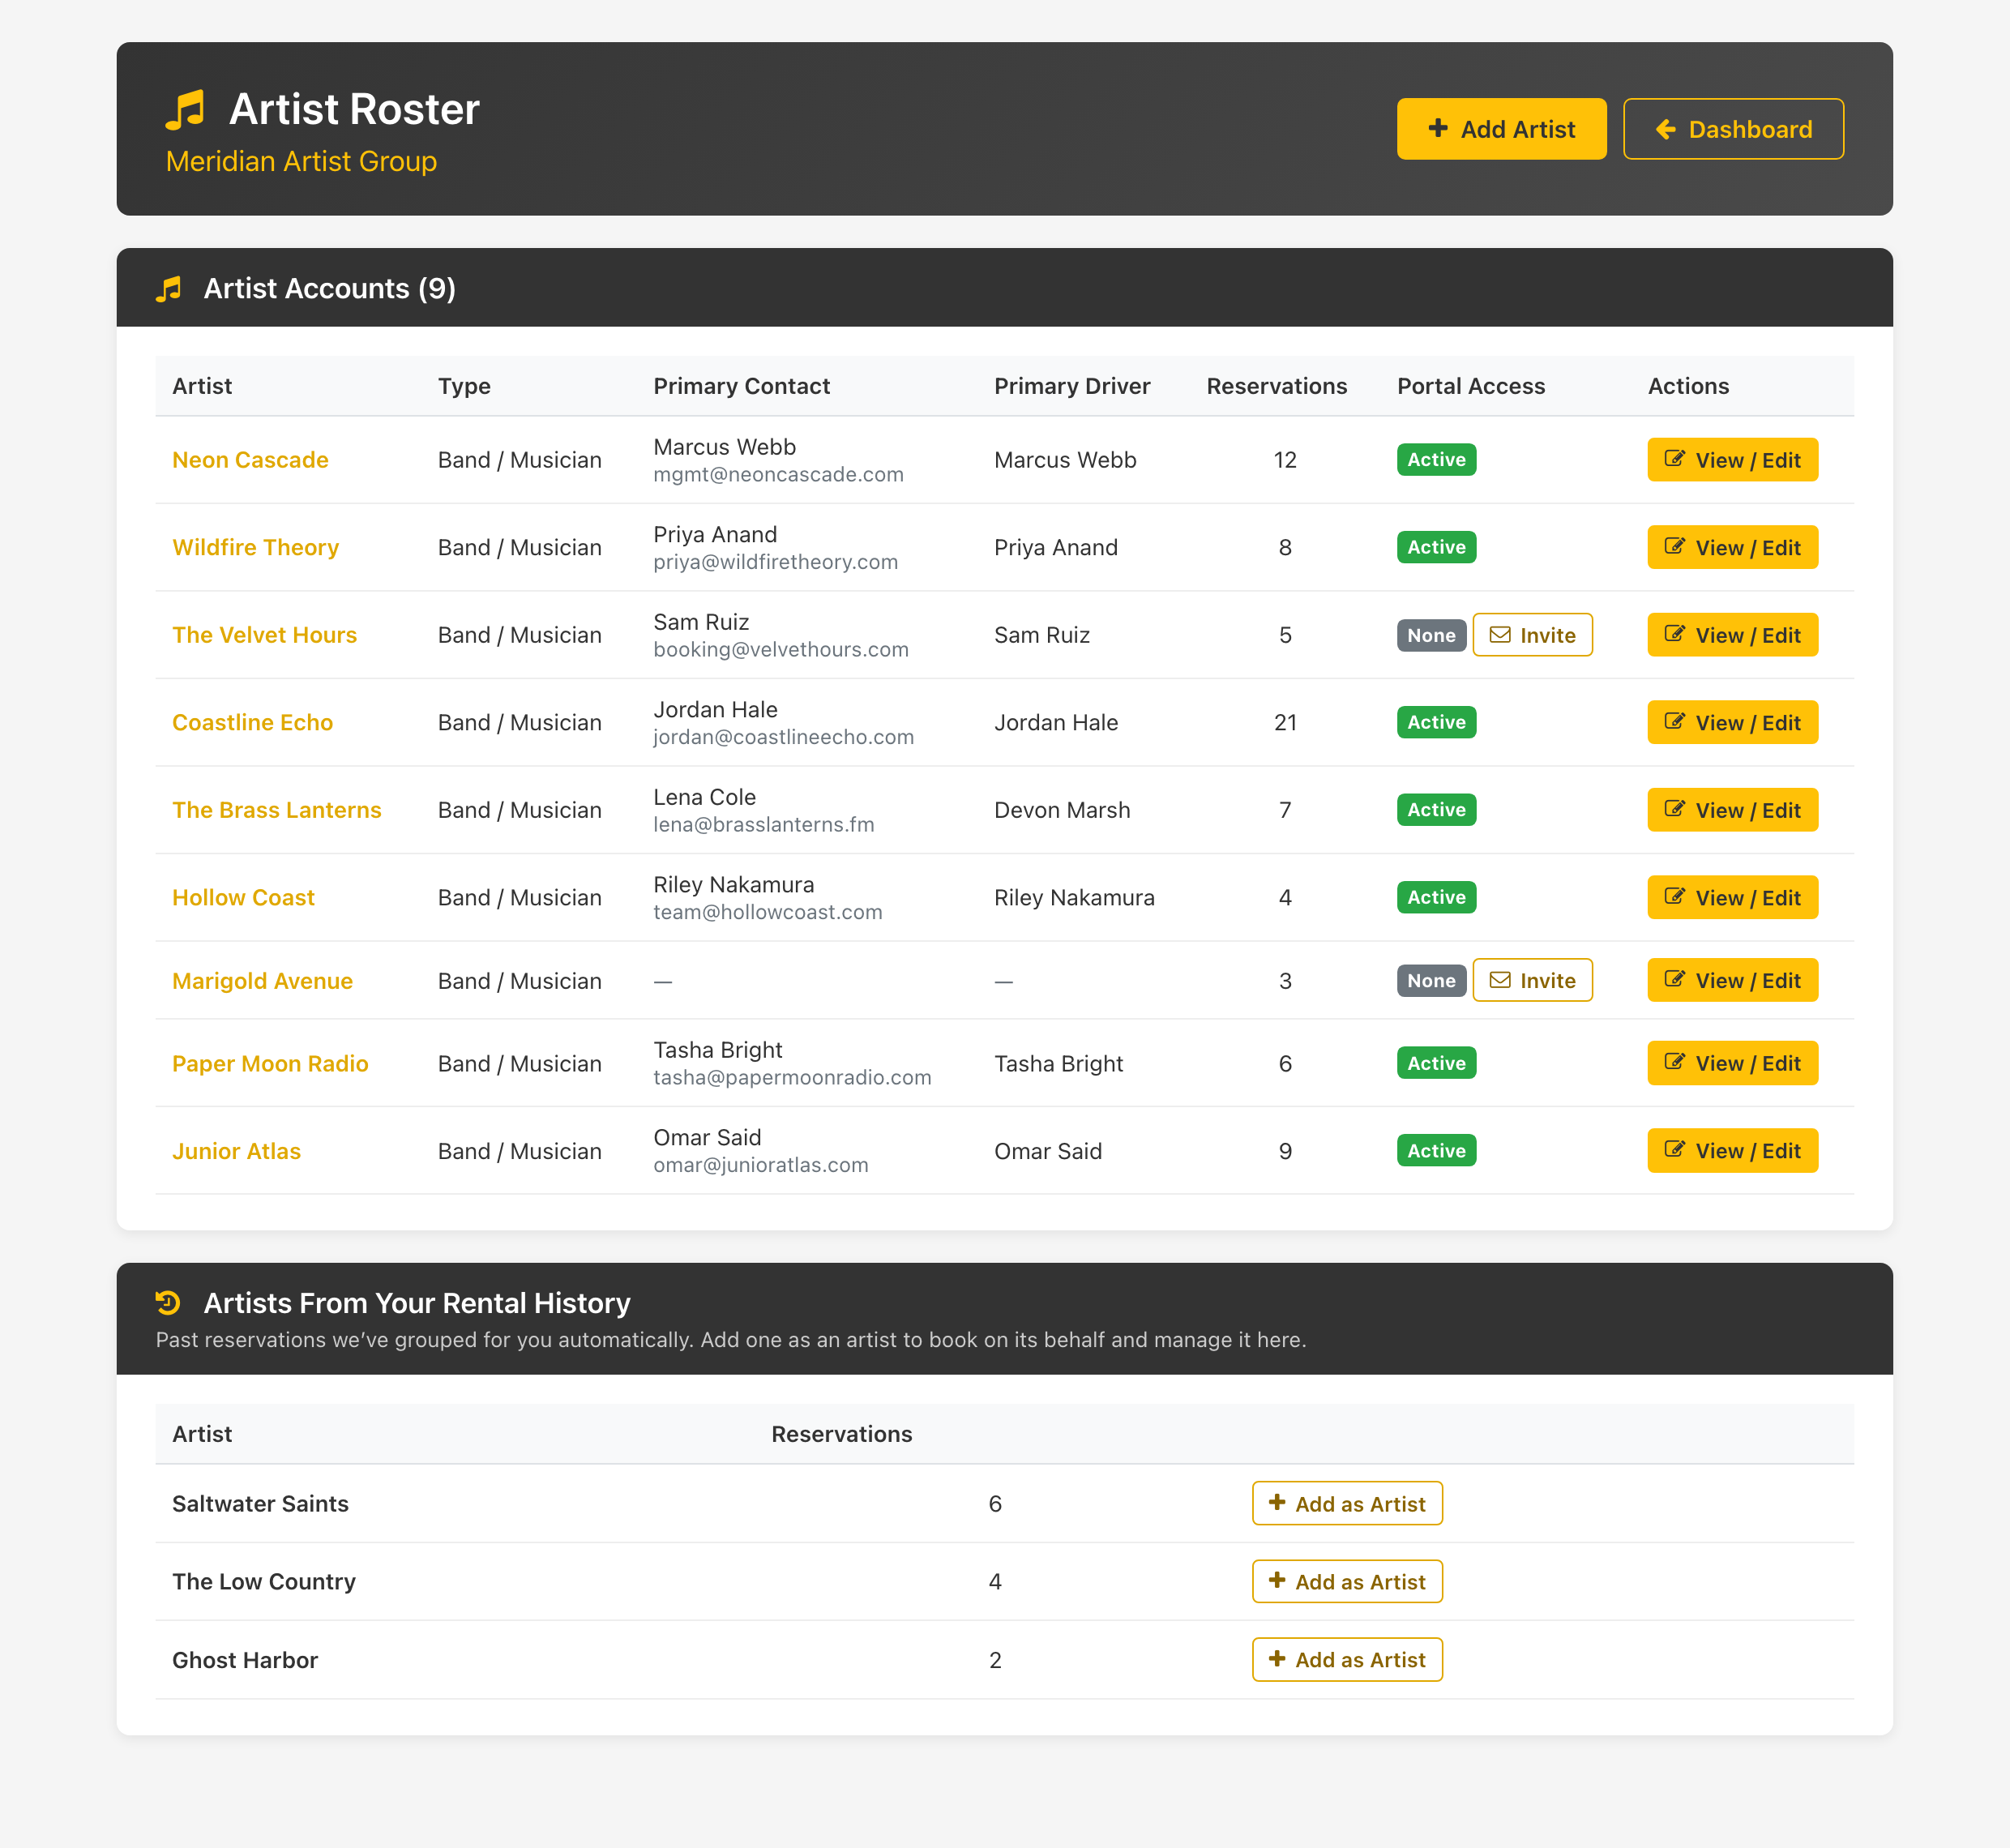Screen dimensions: 2010x1848
Task: Click the email lena@brasslanterns.fm
Action: click(763, 825)
